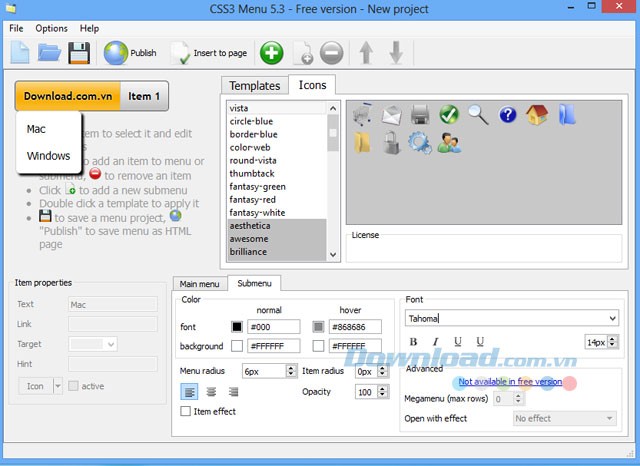Select fantasy-green in icon set list
This screenshot has width=640, height=466.
click(x=257, y=186)
